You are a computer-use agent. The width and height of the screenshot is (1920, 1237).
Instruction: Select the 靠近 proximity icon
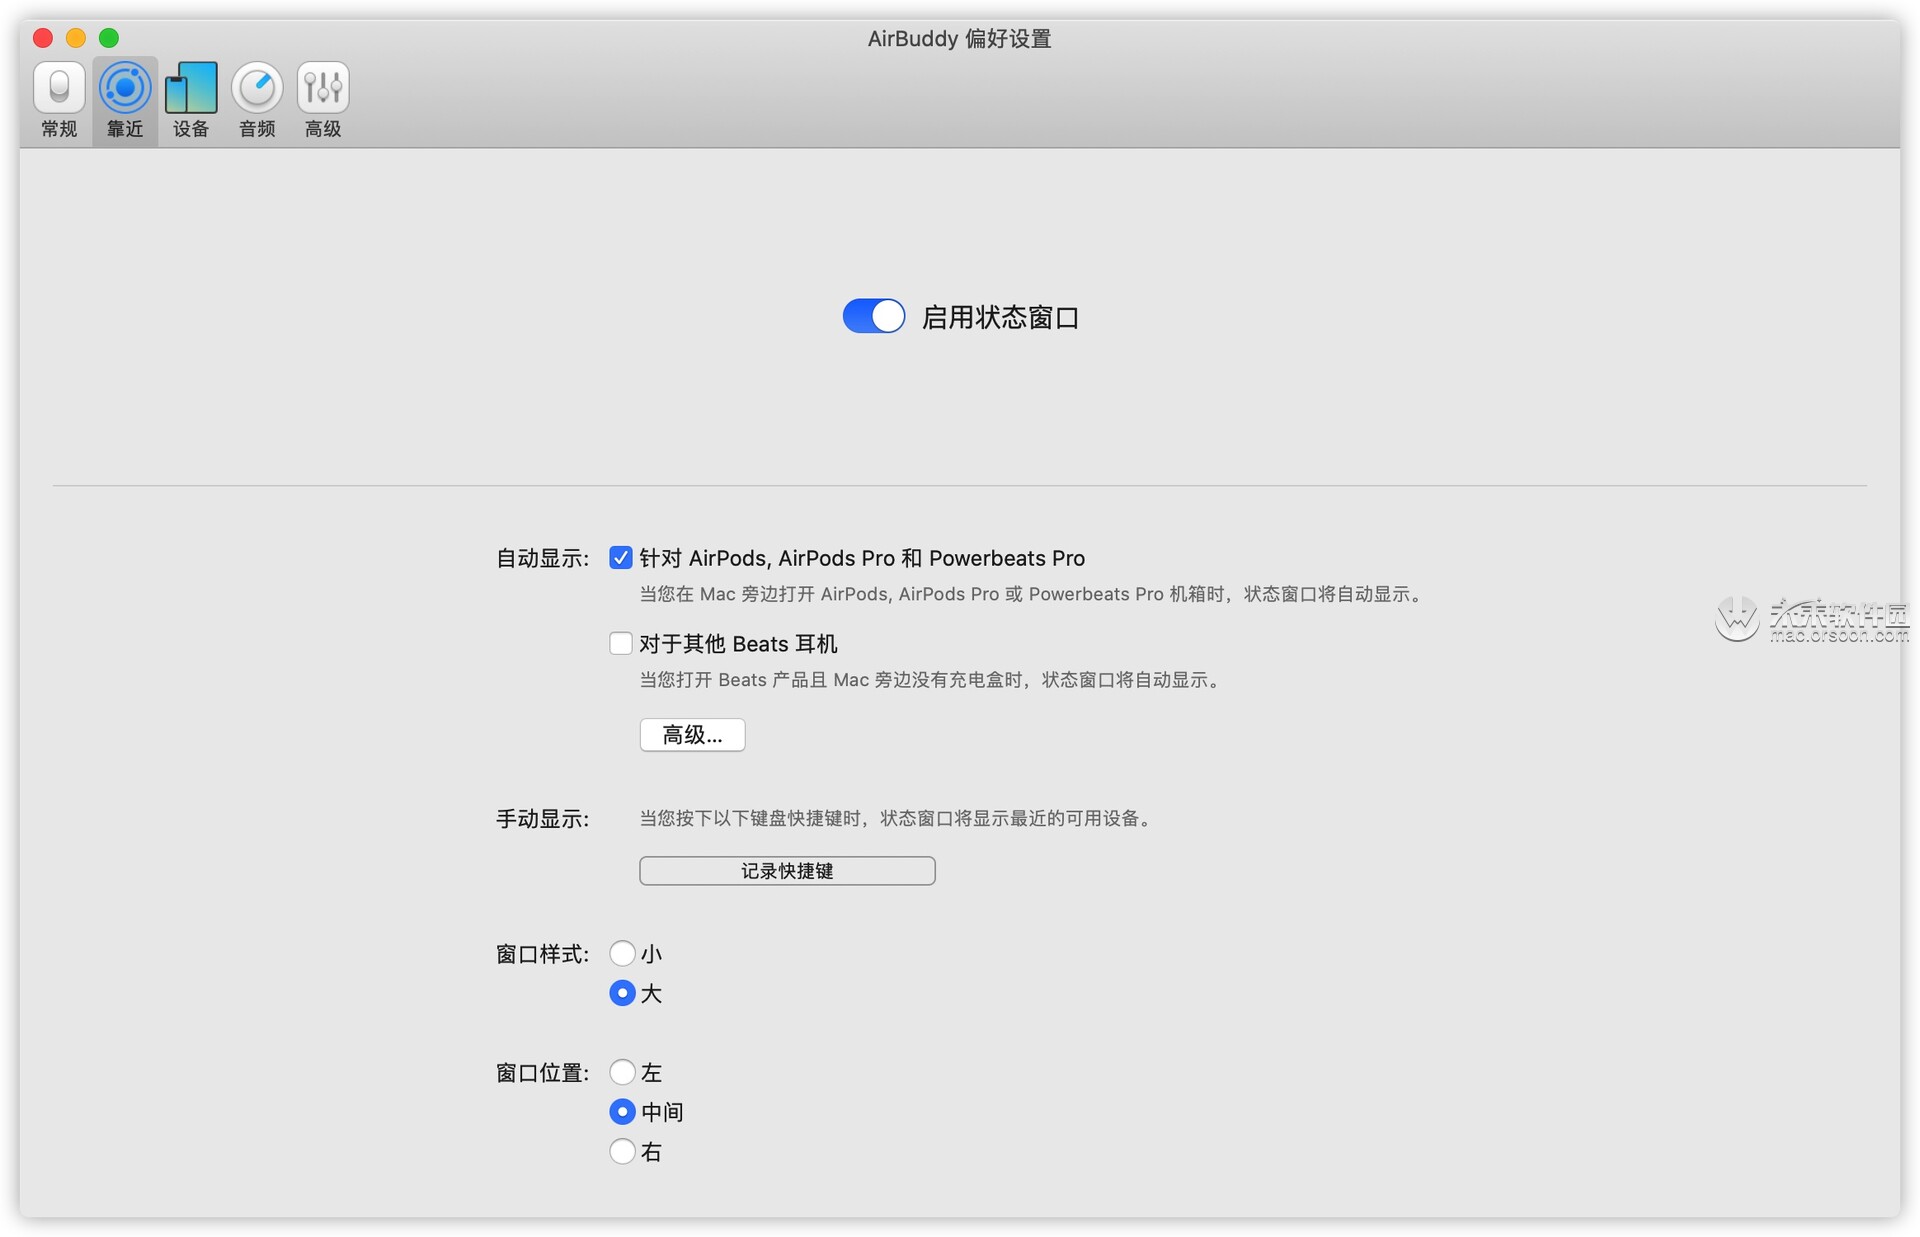tap(125, 88)
